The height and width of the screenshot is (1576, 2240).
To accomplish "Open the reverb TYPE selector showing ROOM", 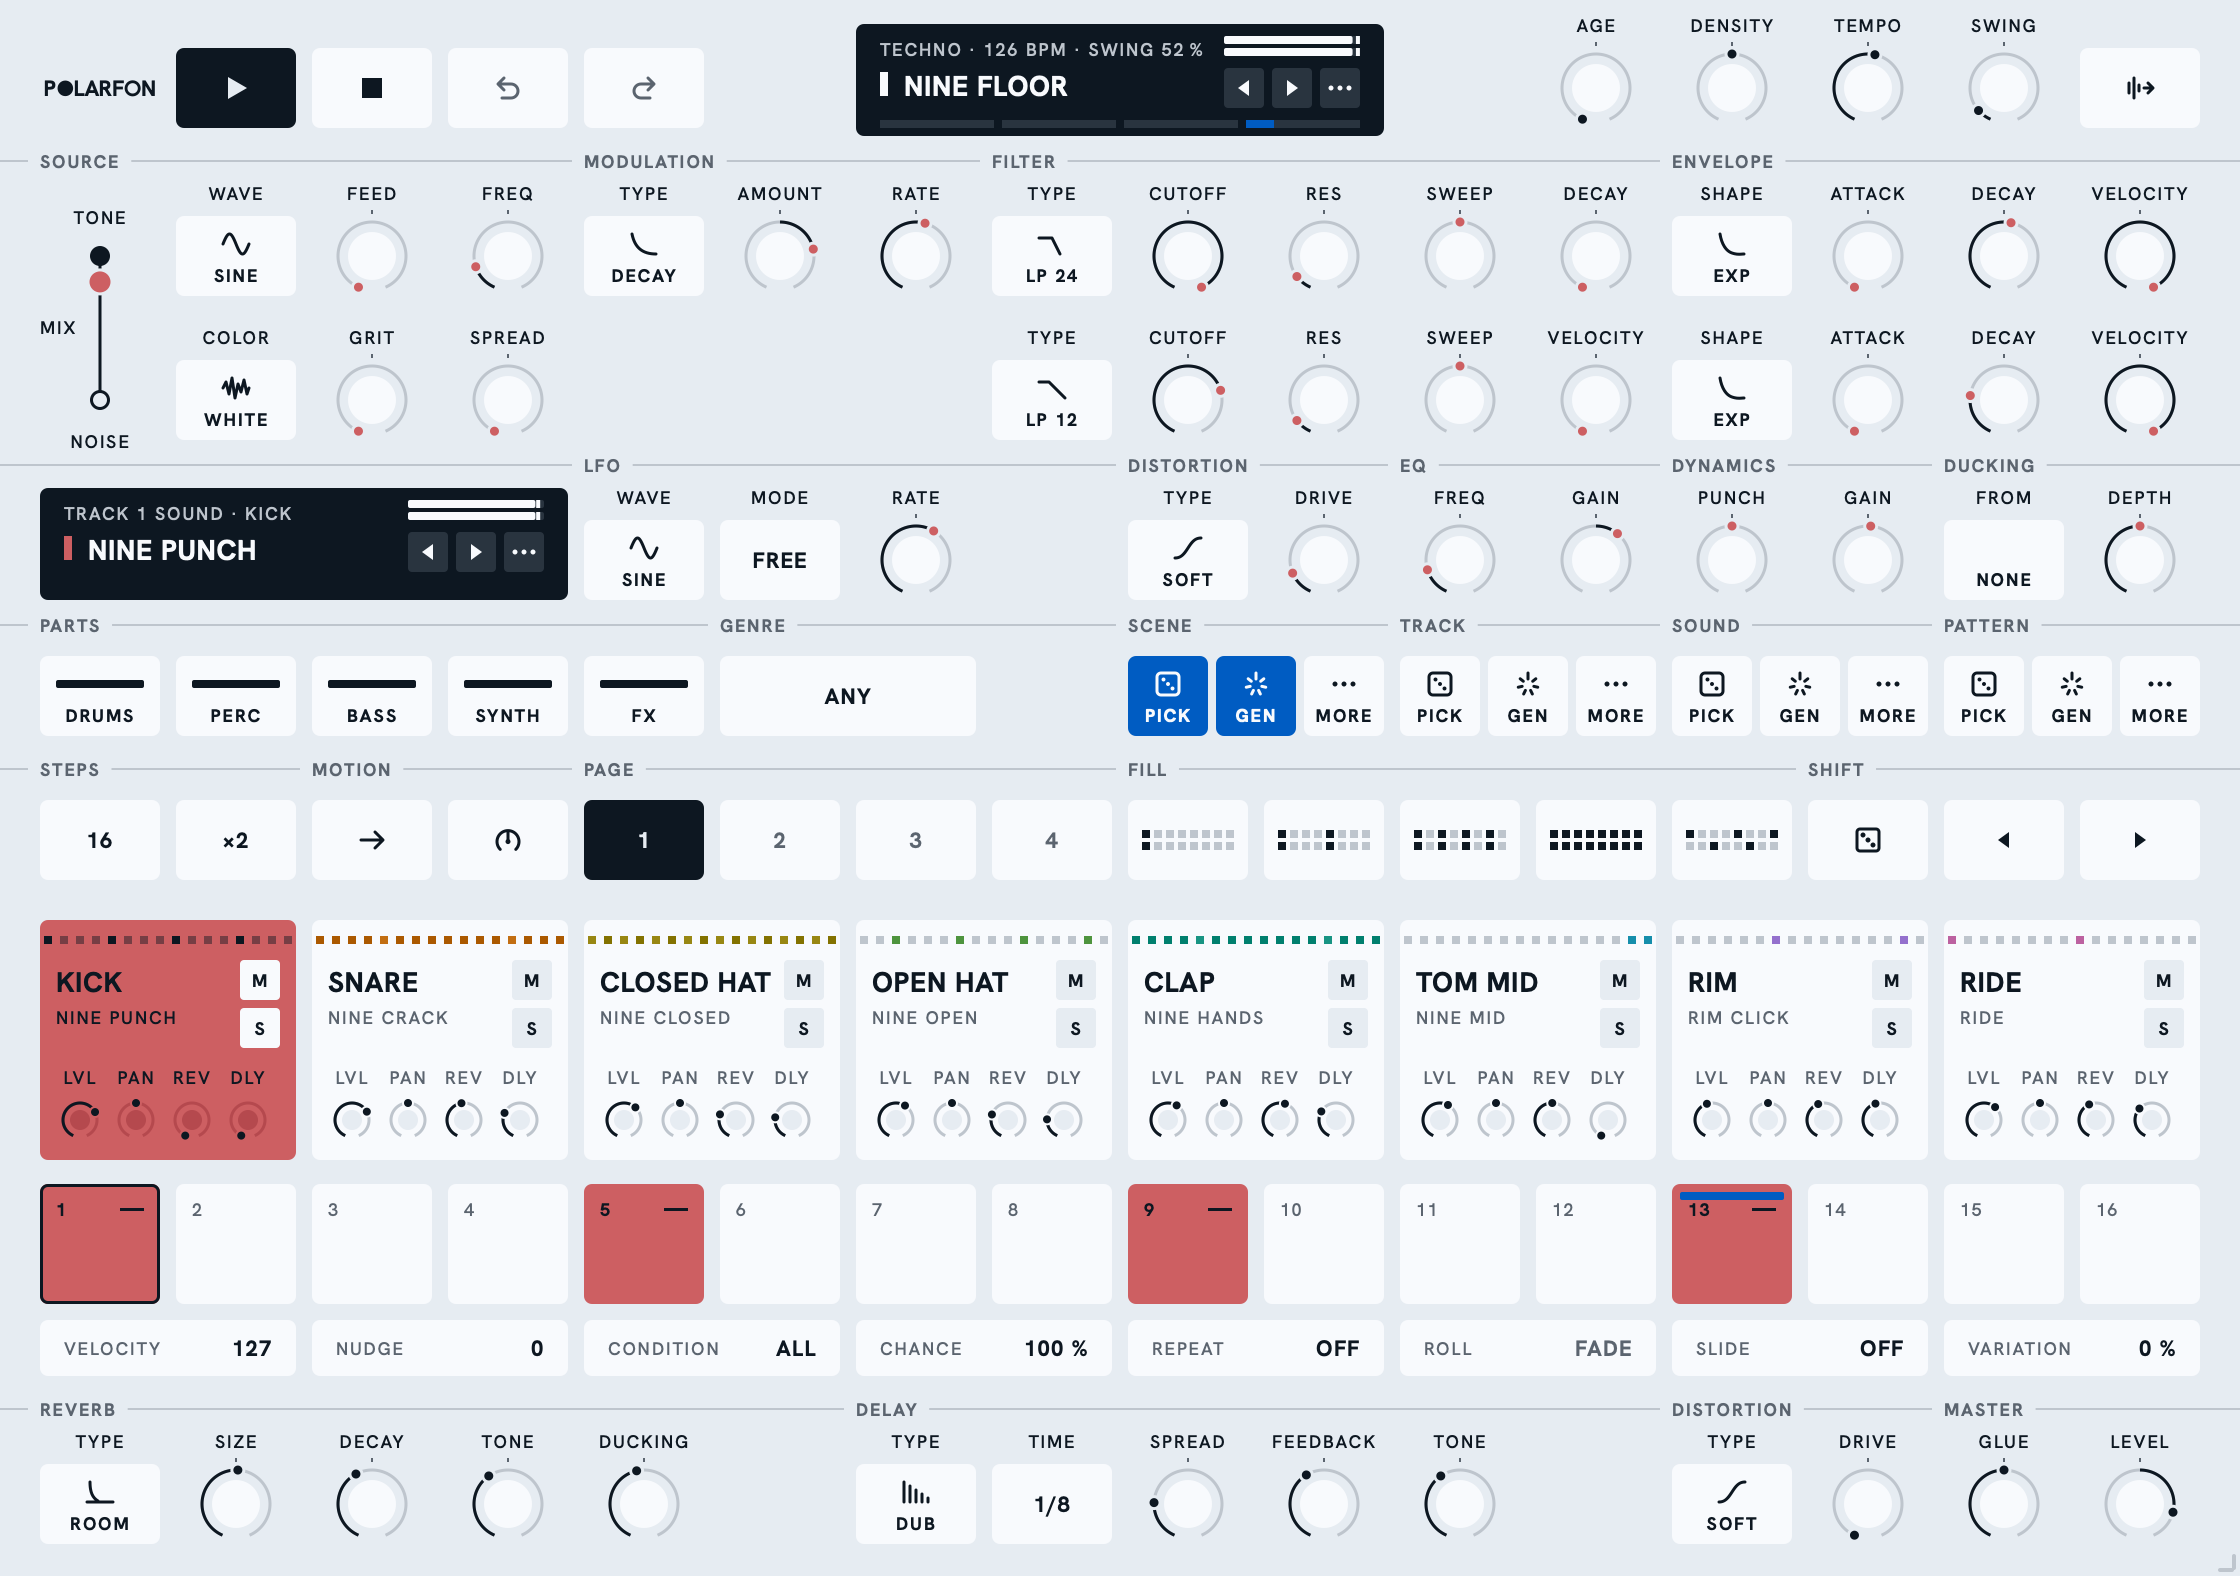I will 100,1504.
